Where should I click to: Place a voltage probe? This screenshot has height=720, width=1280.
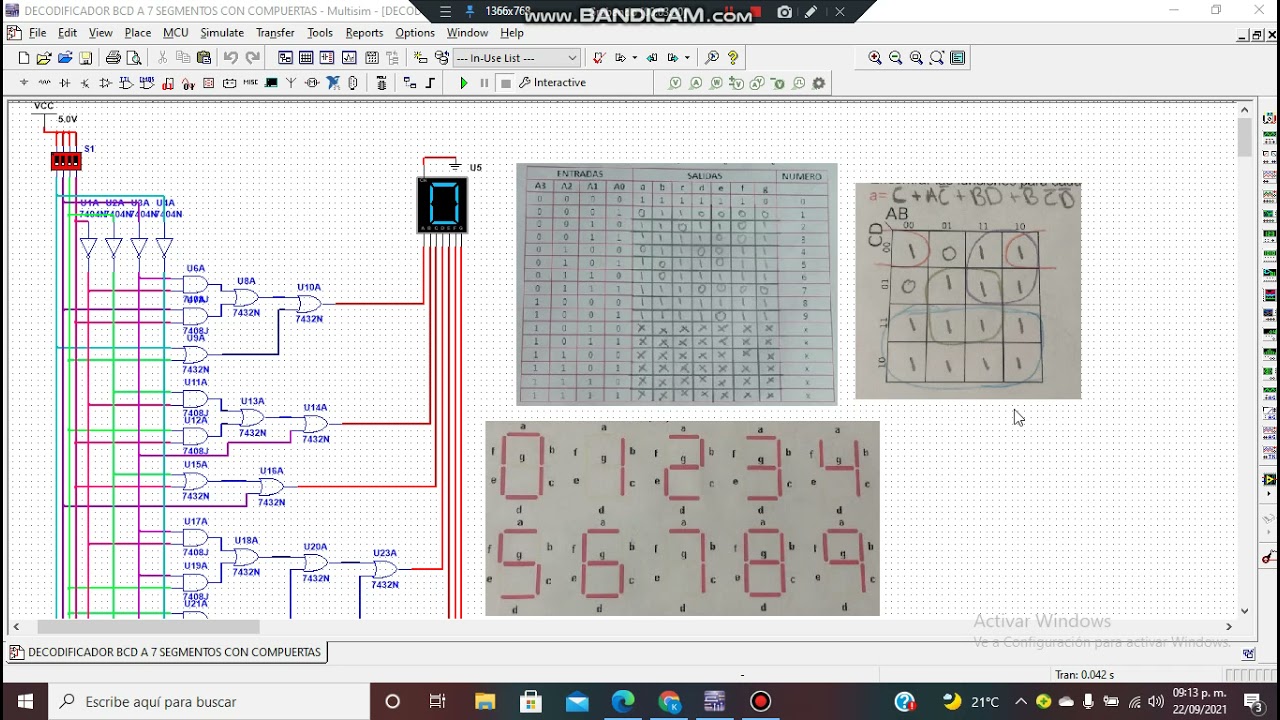675,83
